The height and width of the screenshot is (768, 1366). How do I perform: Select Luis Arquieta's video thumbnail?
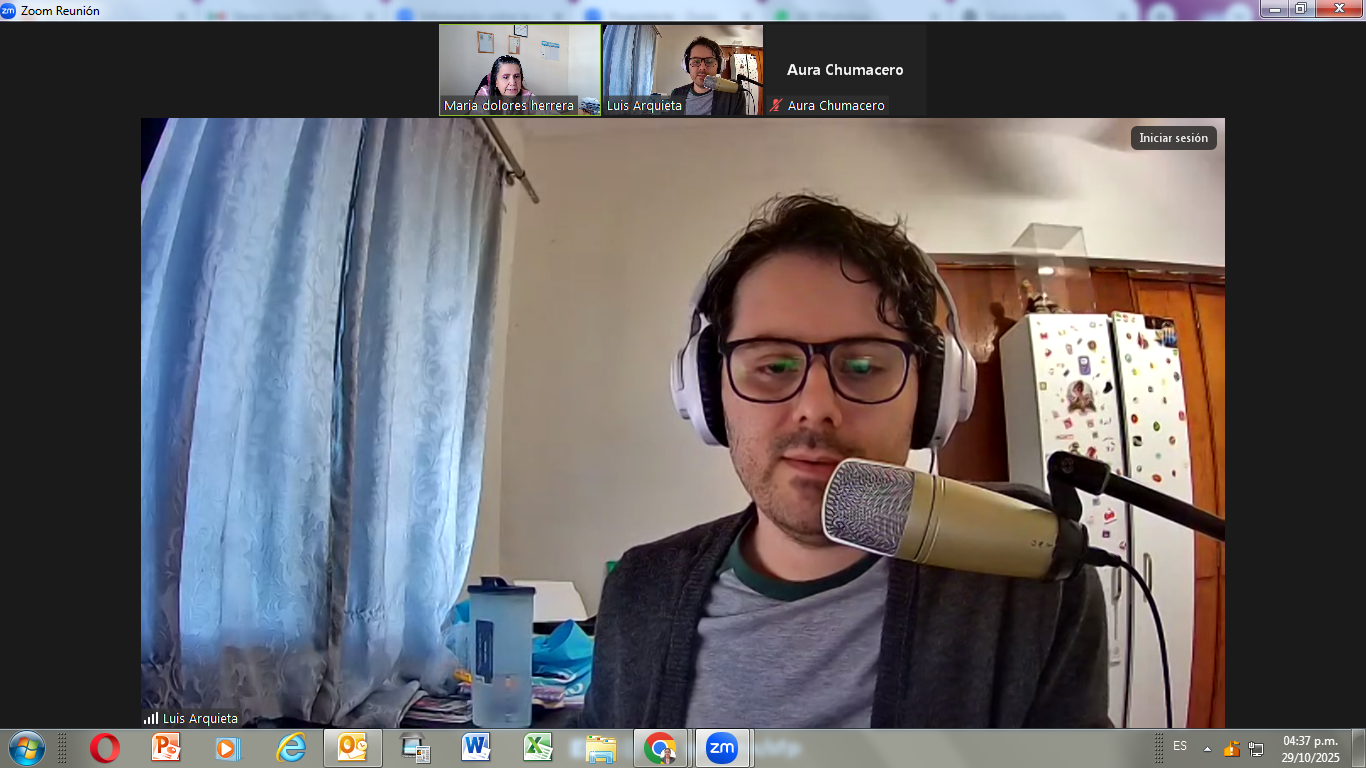(x=682, y=69)
